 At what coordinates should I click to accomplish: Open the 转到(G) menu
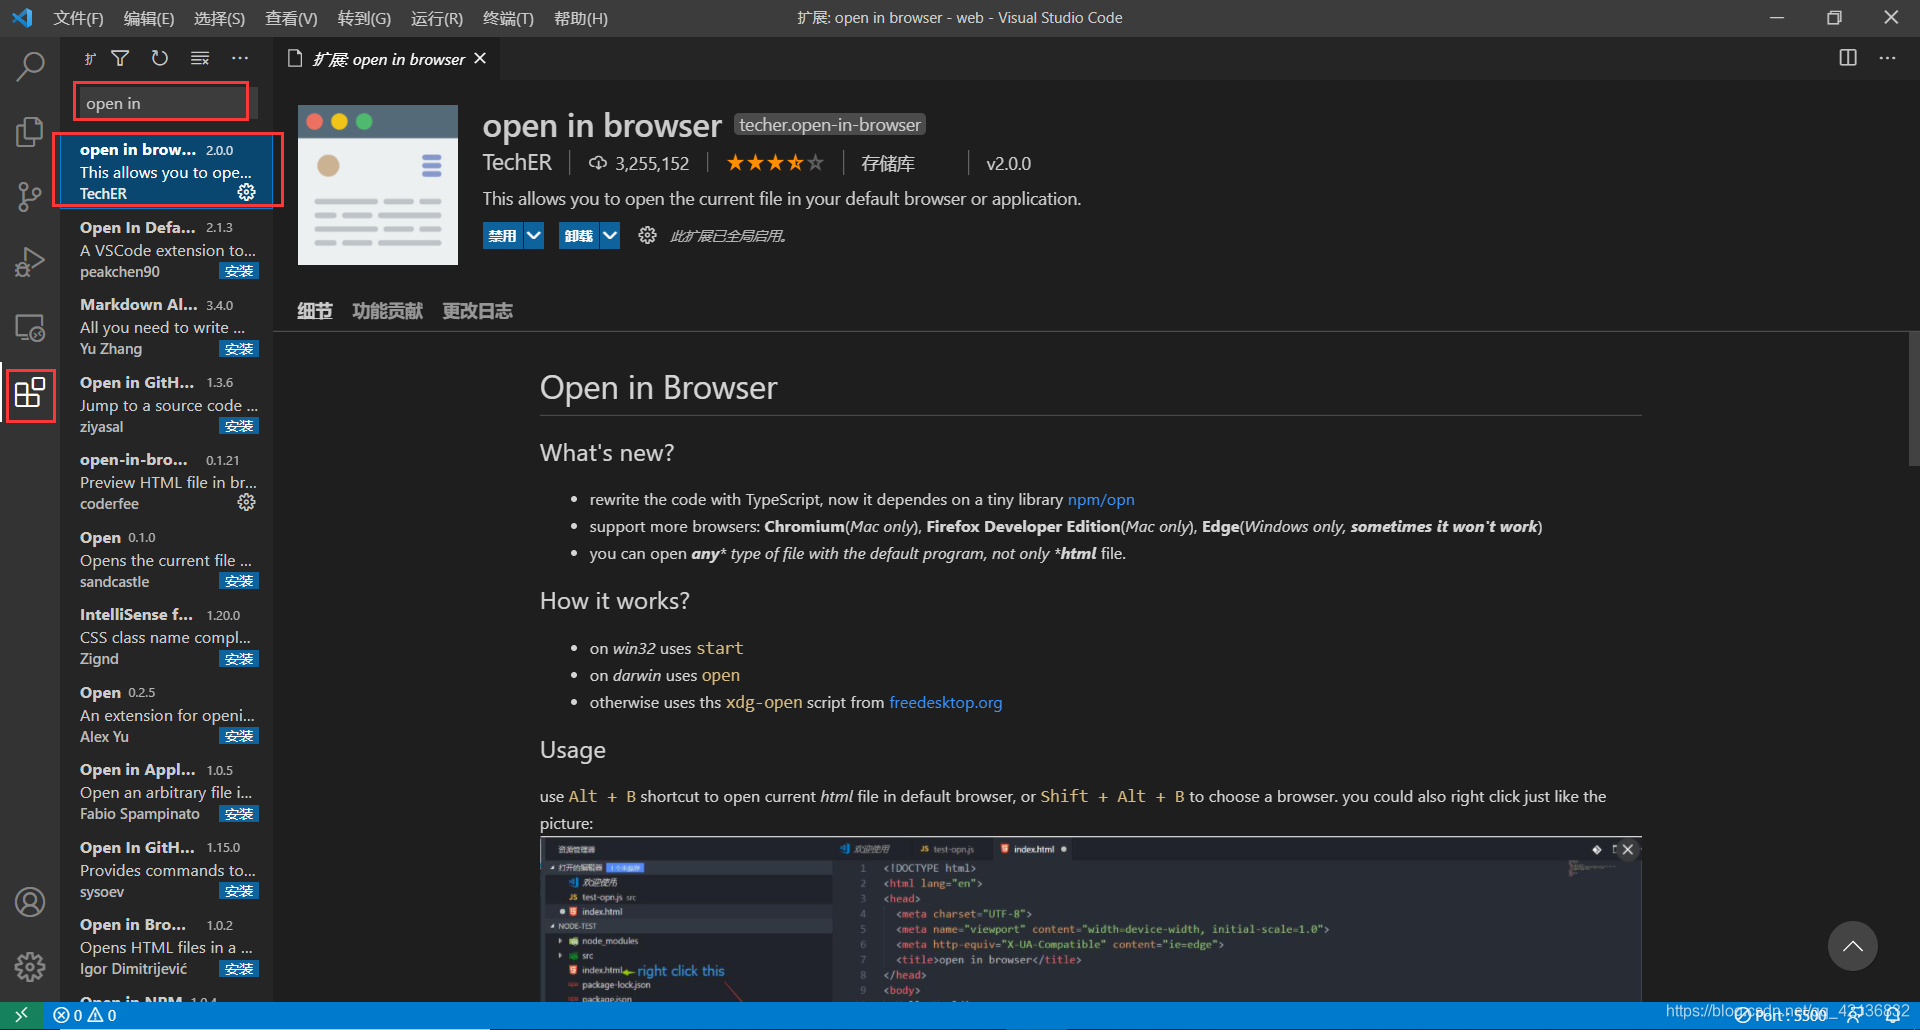tap(364, 18)
